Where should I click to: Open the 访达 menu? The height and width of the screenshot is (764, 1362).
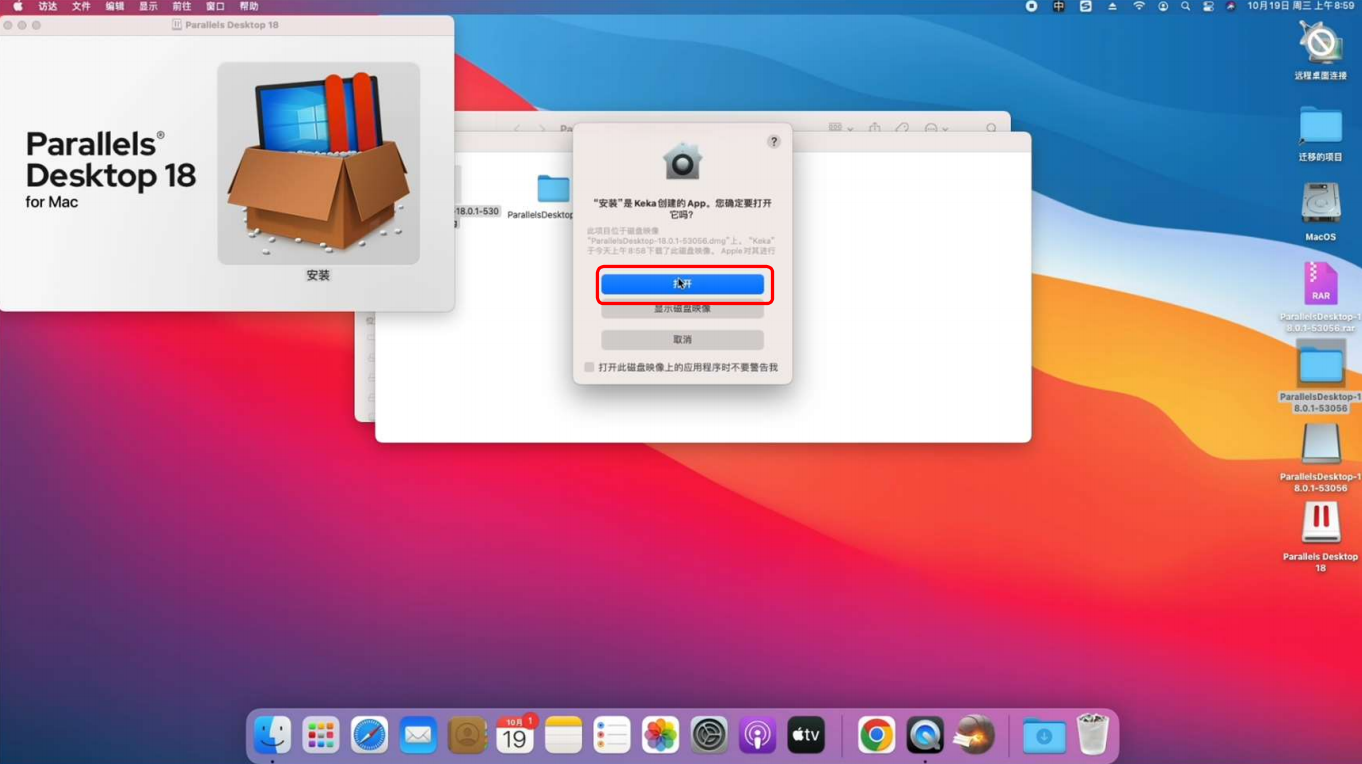(x=48, y=6)
